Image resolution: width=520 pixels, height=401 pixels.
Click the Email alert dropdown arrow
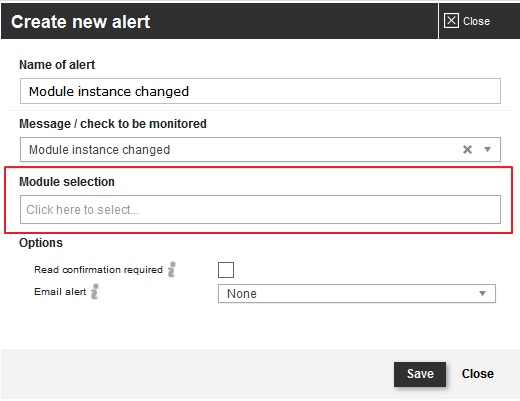[482, 294]
